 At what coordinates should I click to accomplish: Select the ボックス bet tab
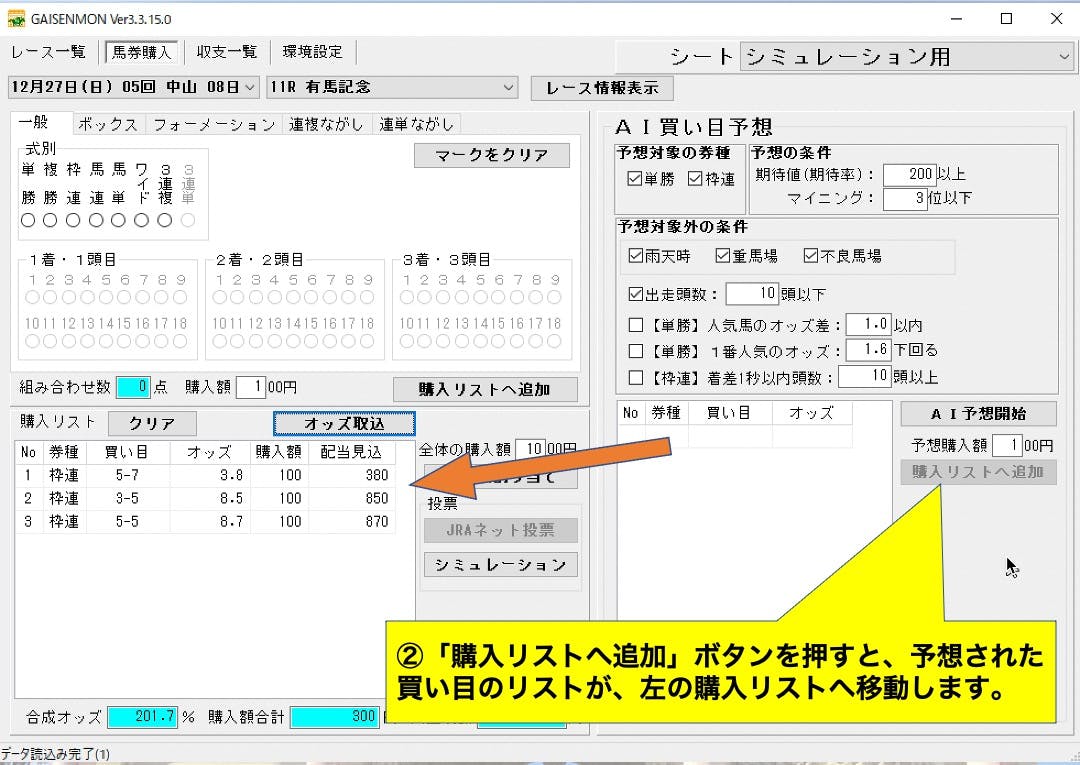coord(108,125)
